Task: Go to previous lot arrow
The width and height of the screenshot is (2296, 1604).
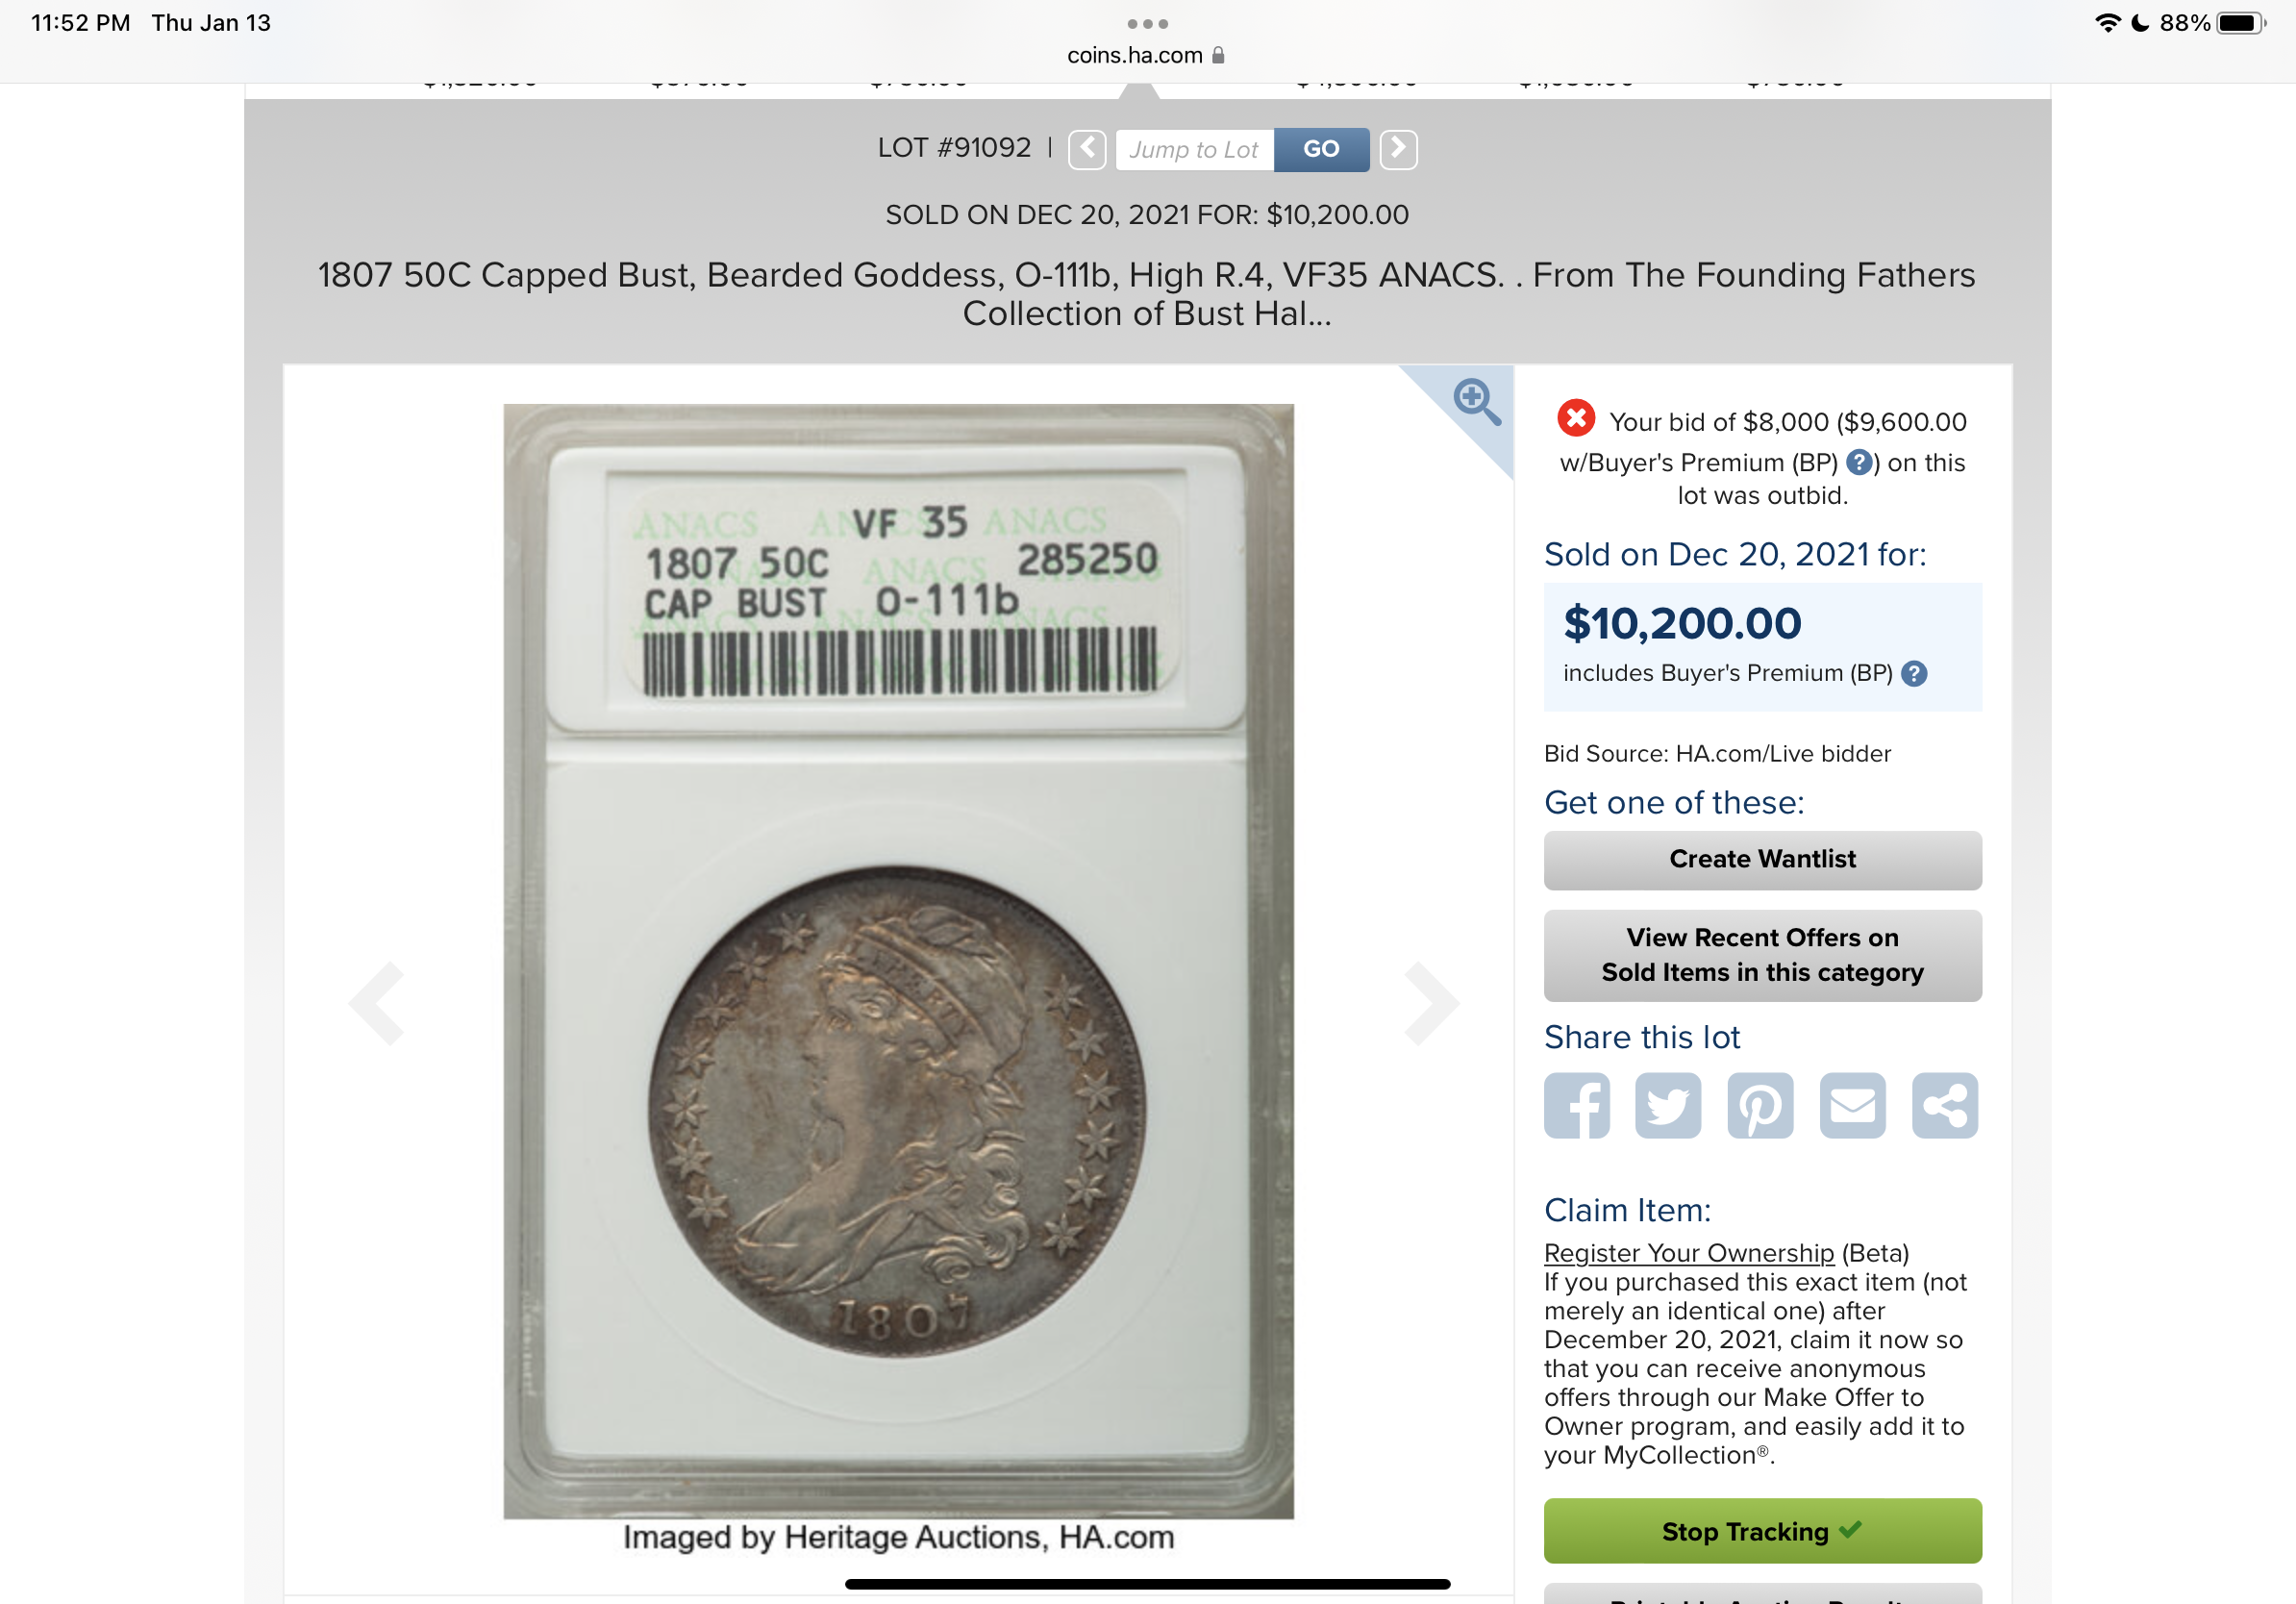Action: [x=1087, y=149]
